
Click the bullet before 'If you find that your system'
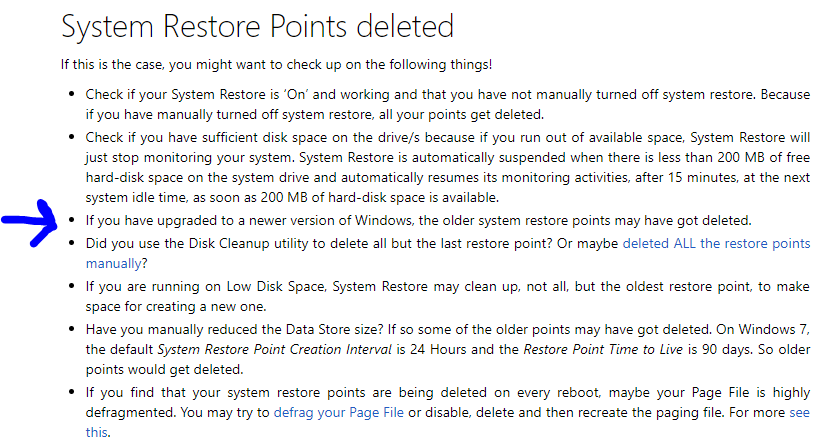[71, 392]
